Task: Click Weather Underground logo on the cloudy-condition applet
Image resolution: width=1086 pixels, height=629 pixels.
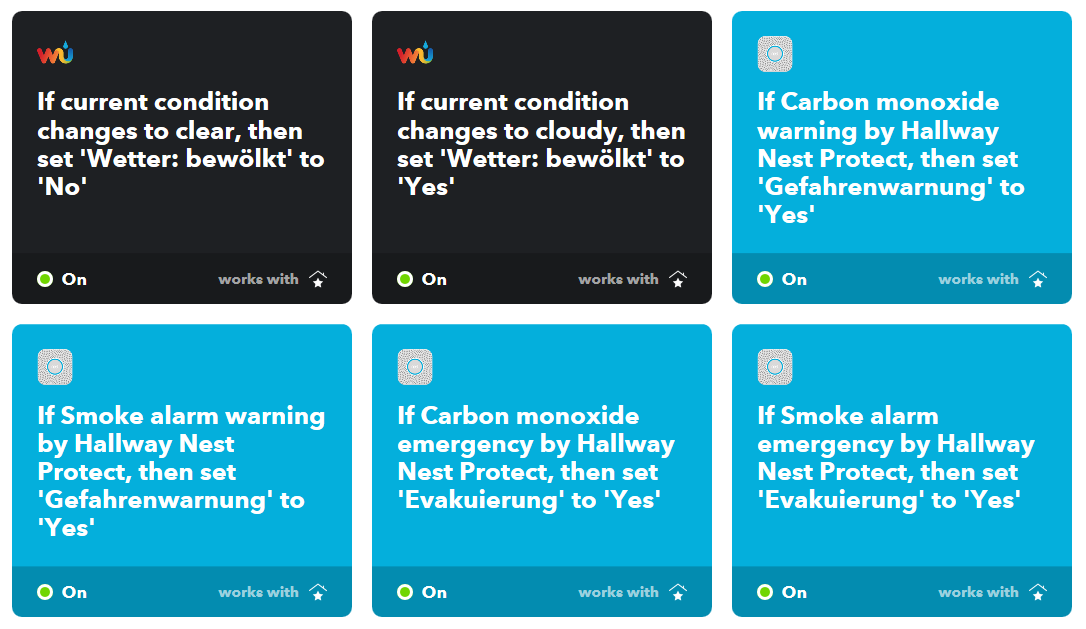Action: pyautogui.click(x=415, y=54)
